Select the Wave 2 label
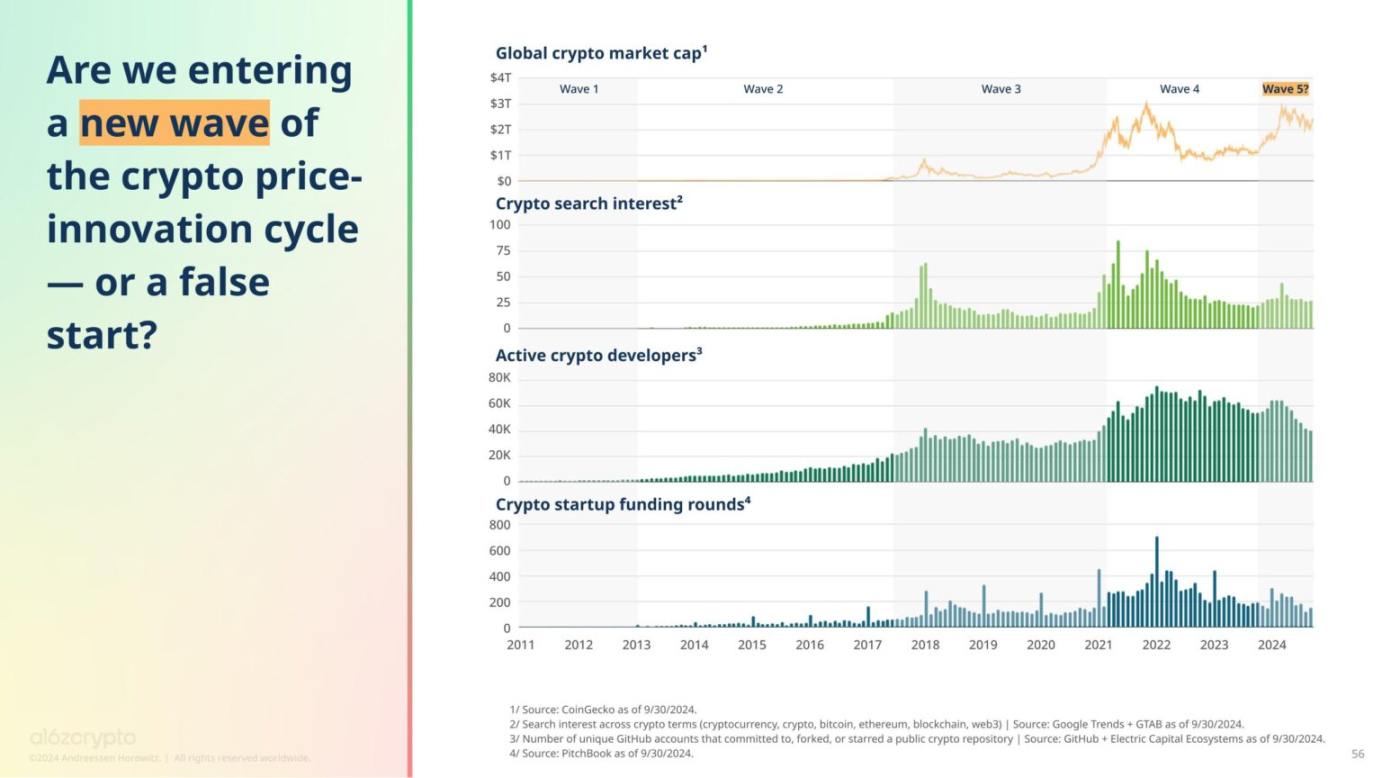This screenshot has height=778, width=1382. click(763, 89)
